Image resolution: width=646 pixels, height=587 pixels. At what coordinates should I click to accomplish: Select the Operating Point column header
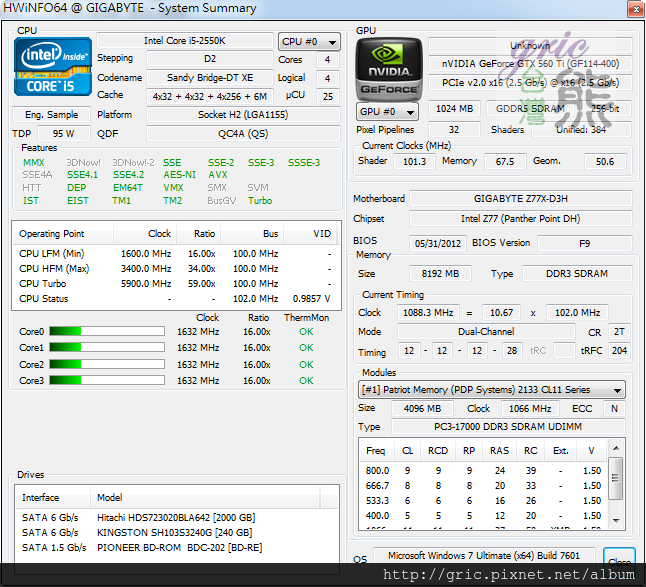click(x=63, y=234)
